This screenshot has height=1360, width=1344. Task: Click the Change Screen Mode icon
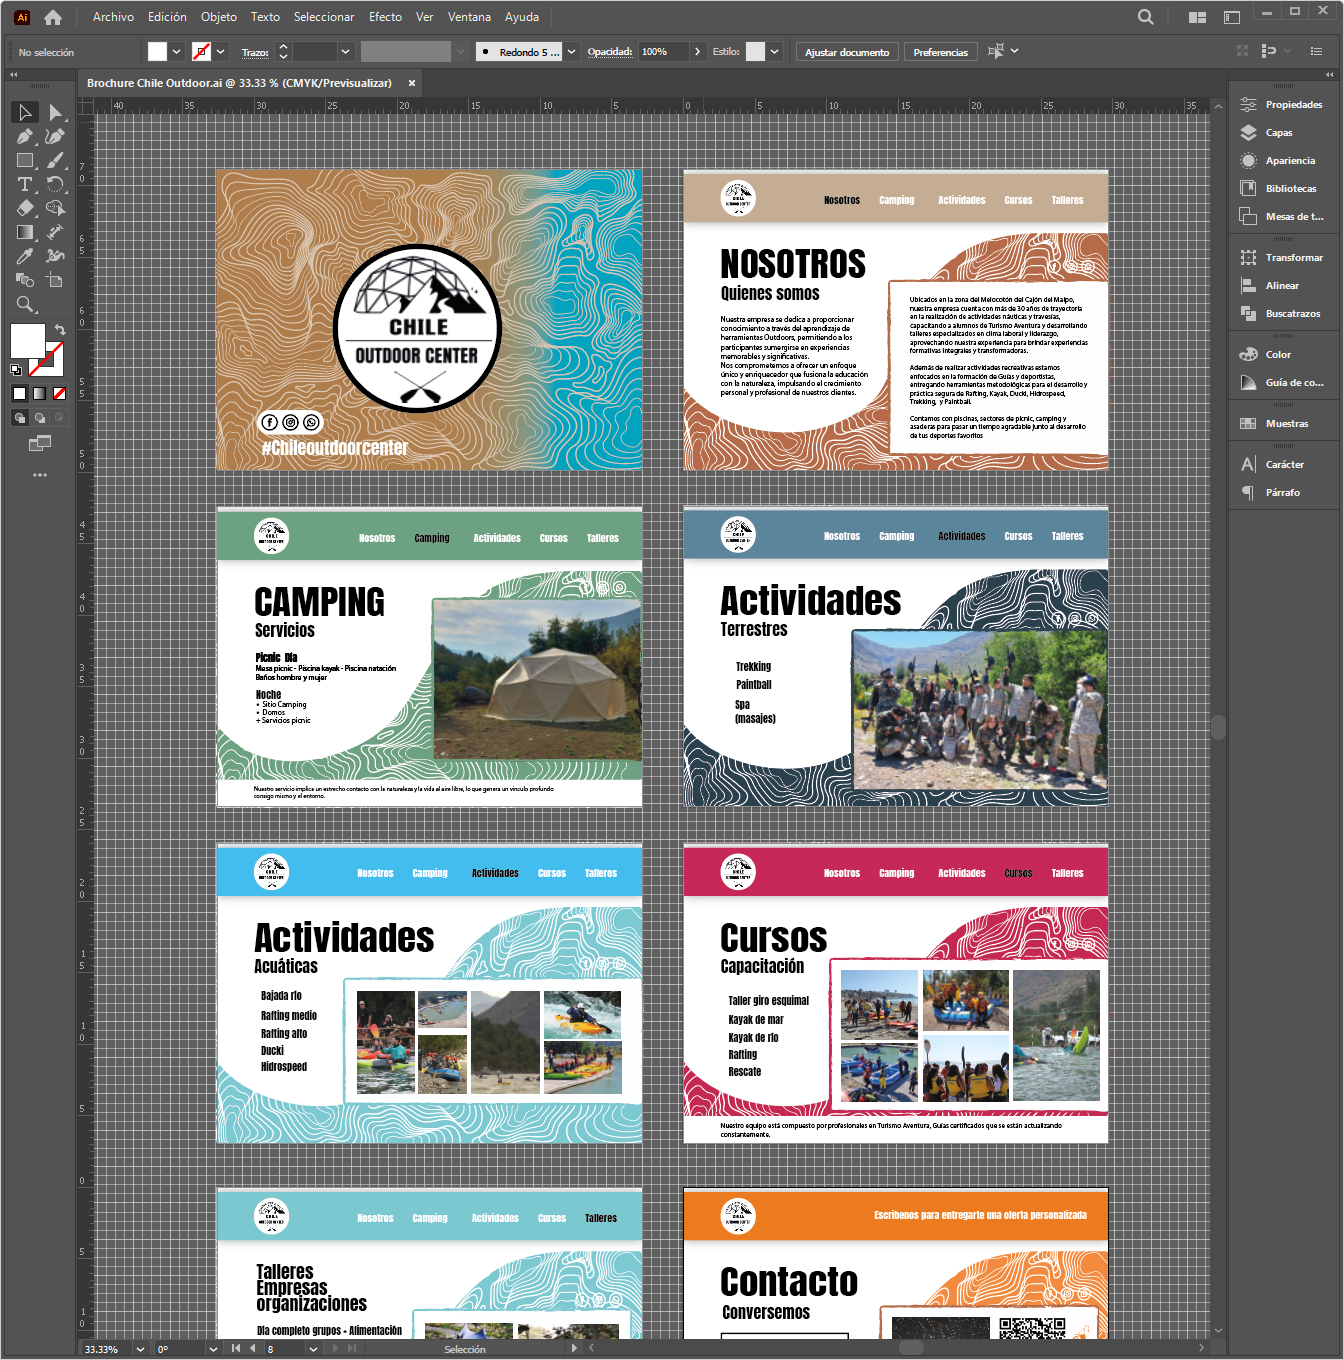pyautogui.click(x=40, y=443)
